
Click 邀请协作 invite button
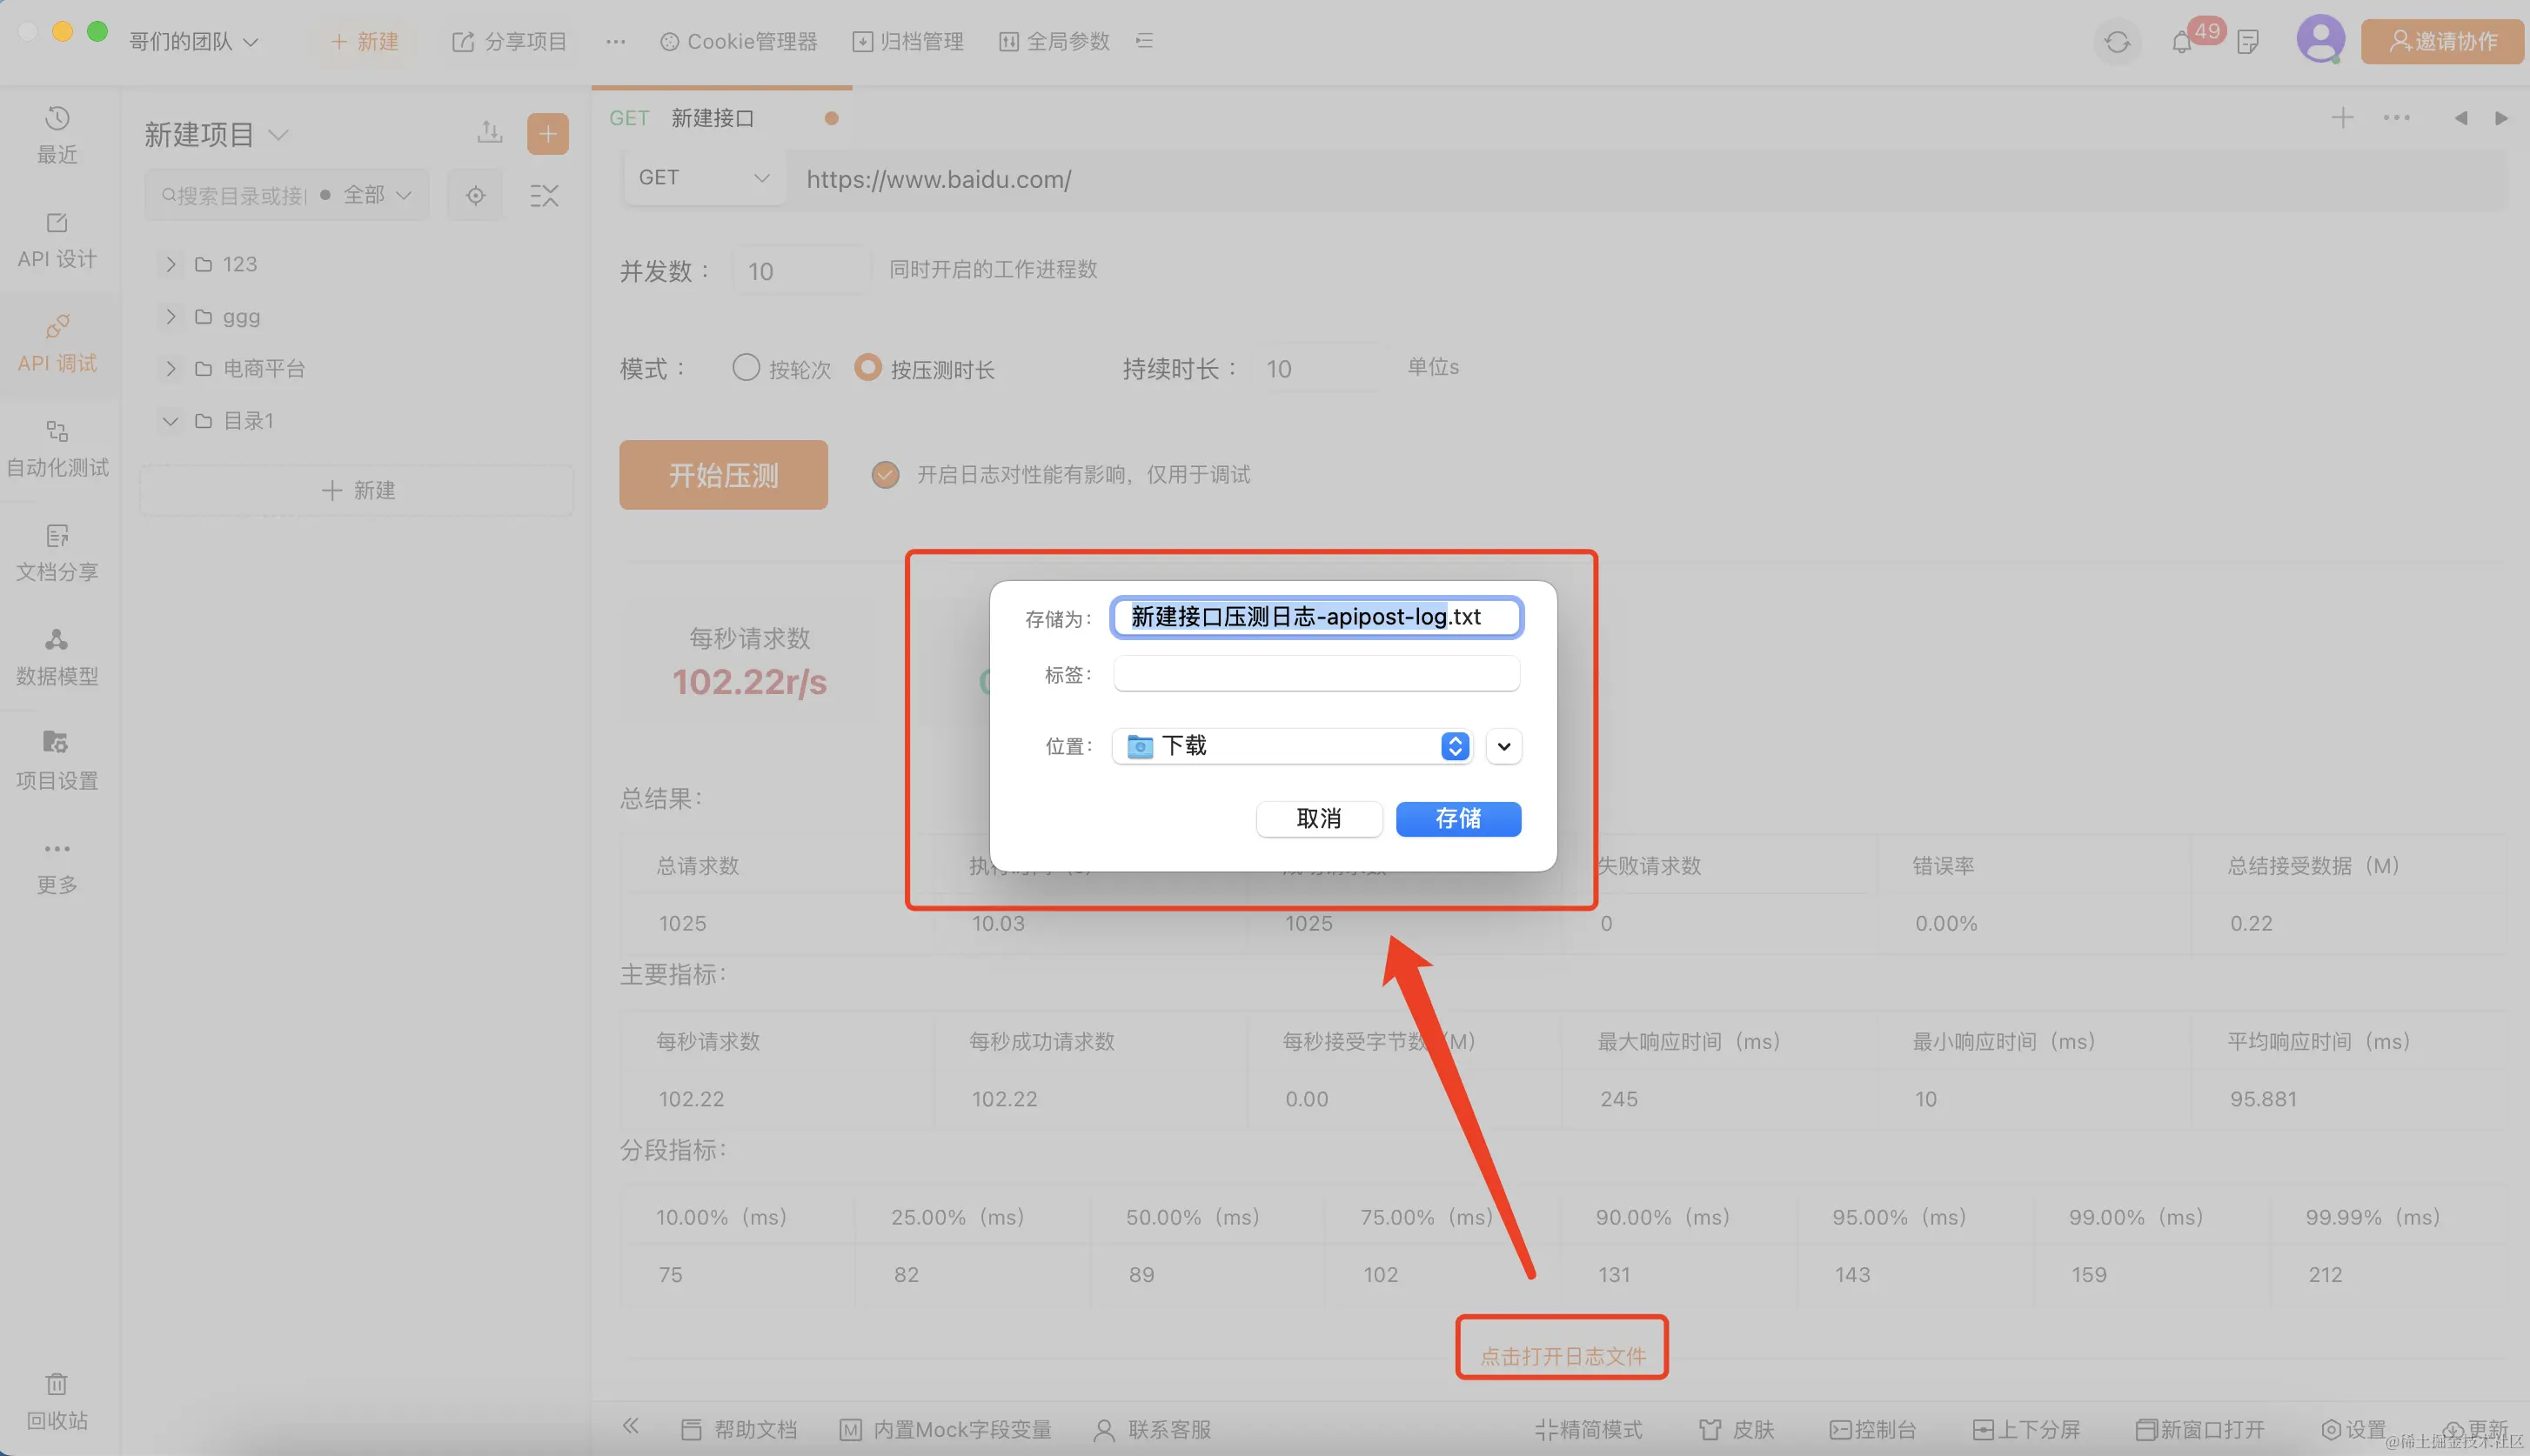[x=2441, y=41]
